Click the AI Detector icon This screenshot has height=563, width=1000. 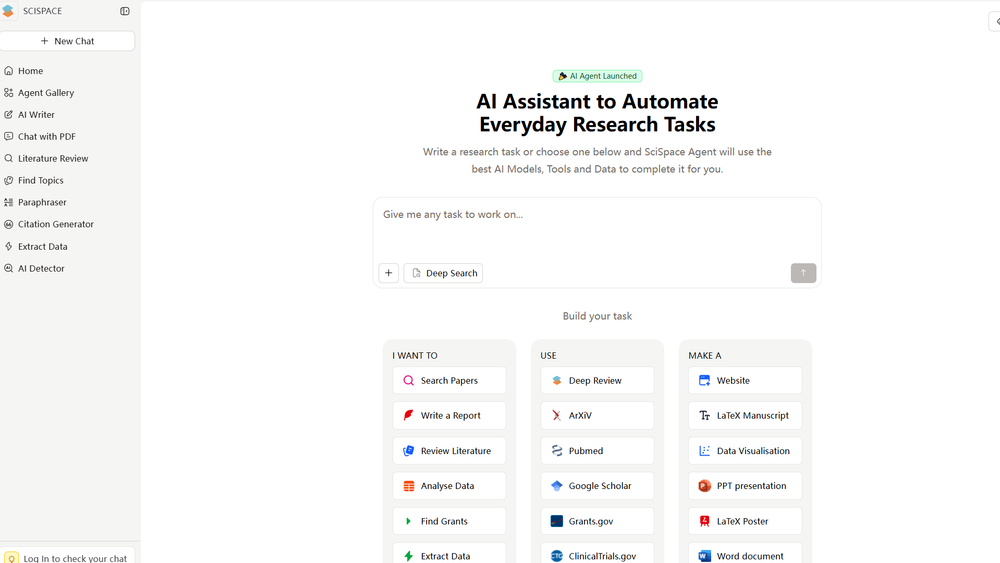click(x=8, y=268)
